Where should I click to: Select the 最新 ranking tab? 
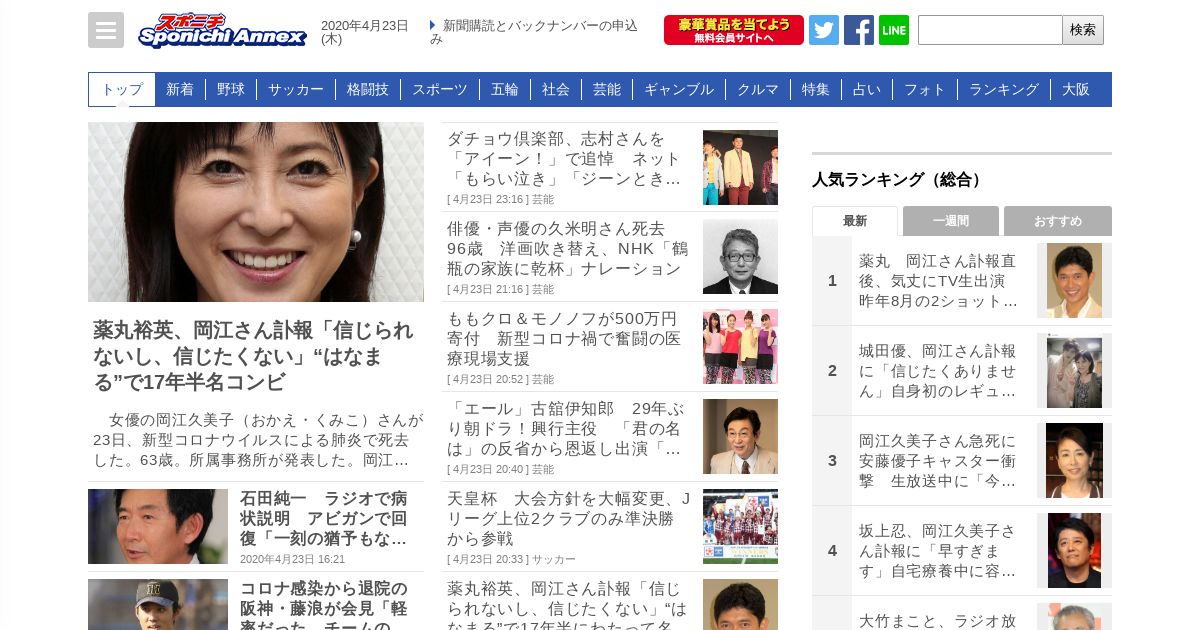[x=855, y=221]
